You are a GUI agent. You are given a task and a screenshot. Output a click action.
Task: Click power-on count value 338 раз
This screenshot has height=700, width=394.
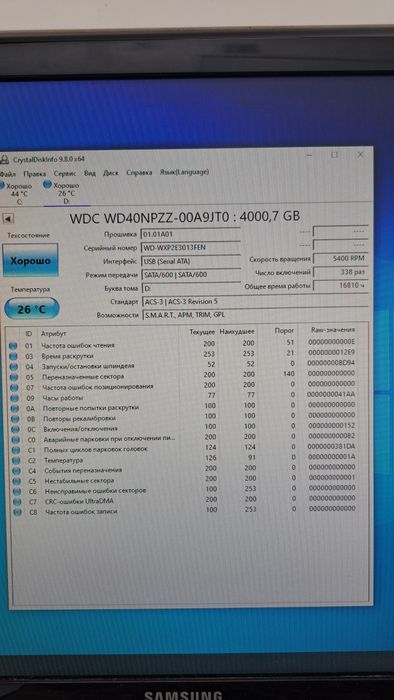pyautogui.click(x=341, y=272)
